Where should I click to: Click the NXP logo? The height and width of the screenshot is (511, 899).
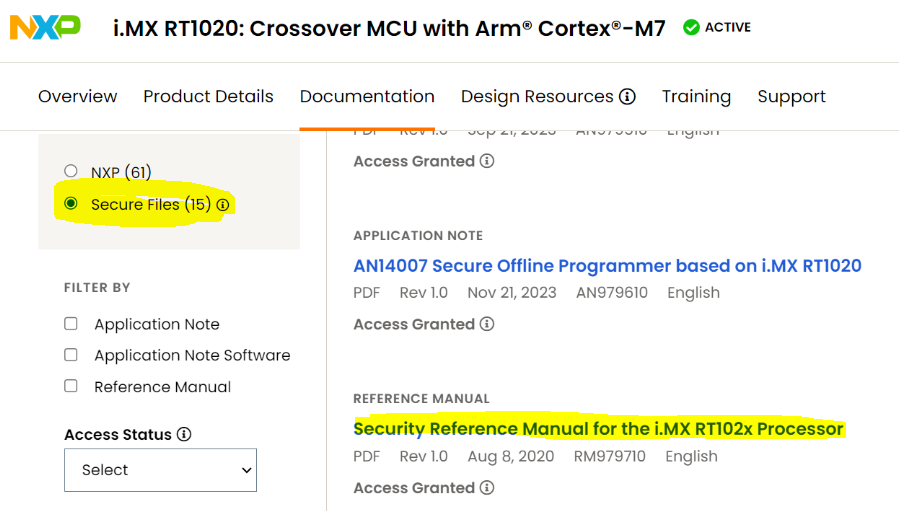tap(45, 27)
